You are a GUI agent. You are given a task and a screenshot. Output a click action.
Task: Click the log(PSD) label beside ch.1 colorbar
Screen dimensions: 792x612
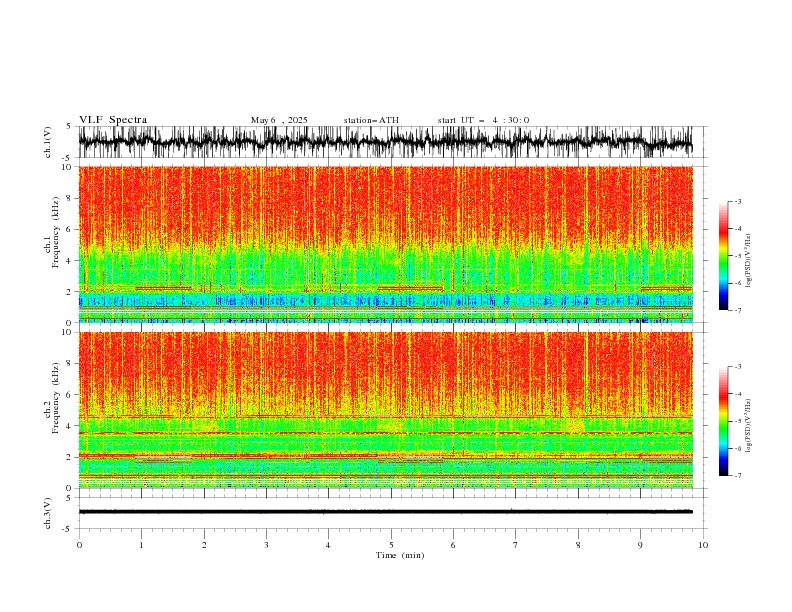tap(749, 261)
